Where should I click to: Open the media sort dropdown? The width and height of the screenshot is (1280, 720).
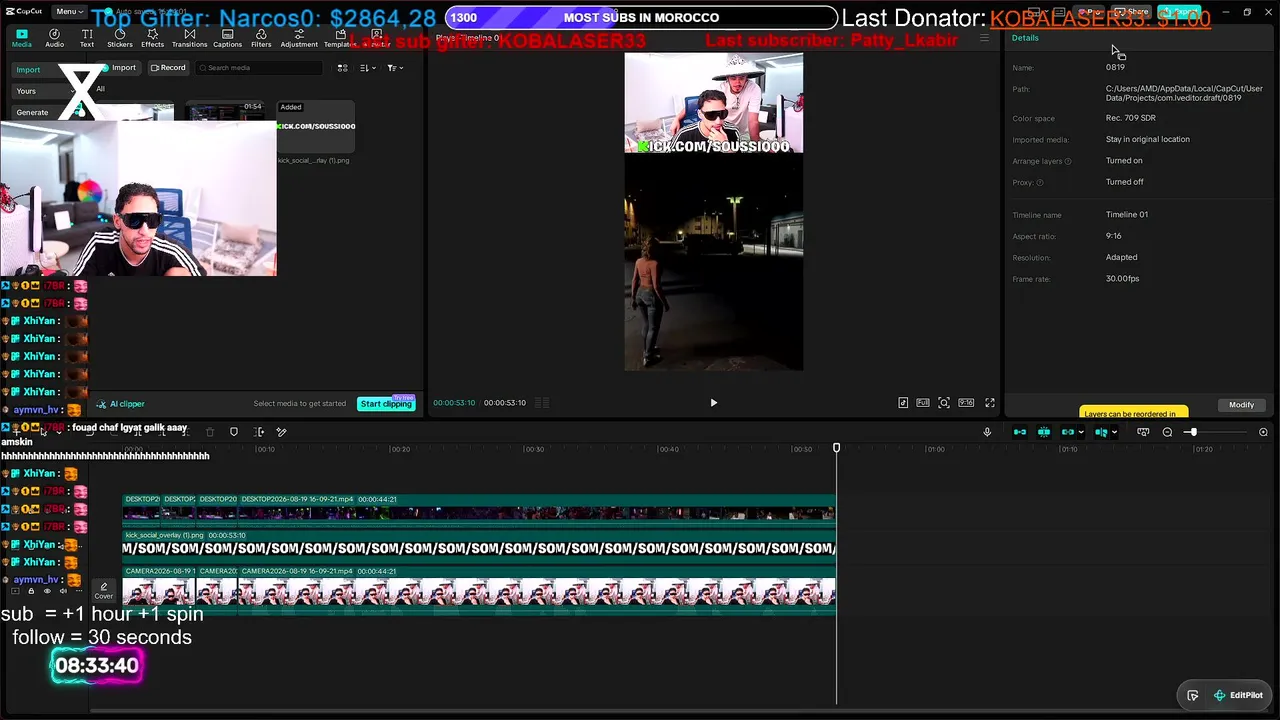tap(367, 68)
